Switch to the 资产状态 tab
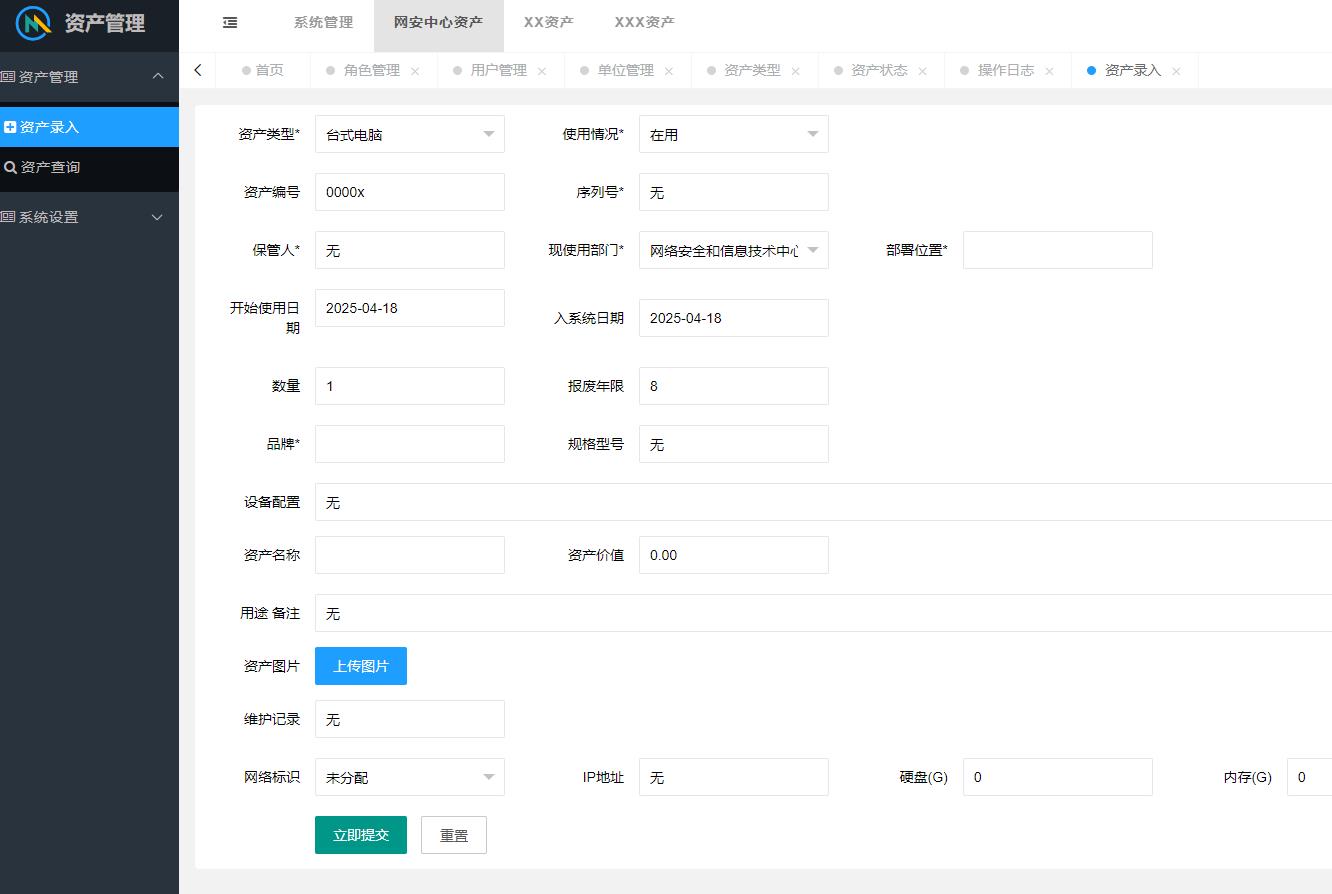Screen dimensions: 1332x894 879,70
